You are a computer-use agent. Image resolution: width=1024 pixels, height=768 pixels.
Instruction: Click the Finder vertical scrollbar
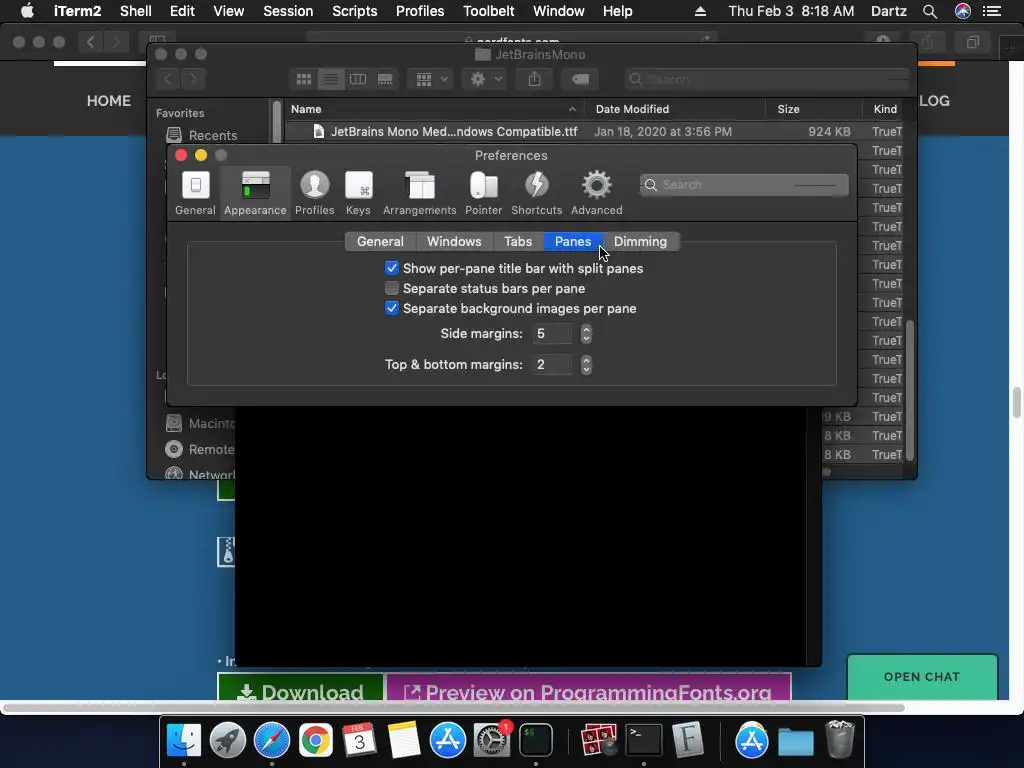910,391
